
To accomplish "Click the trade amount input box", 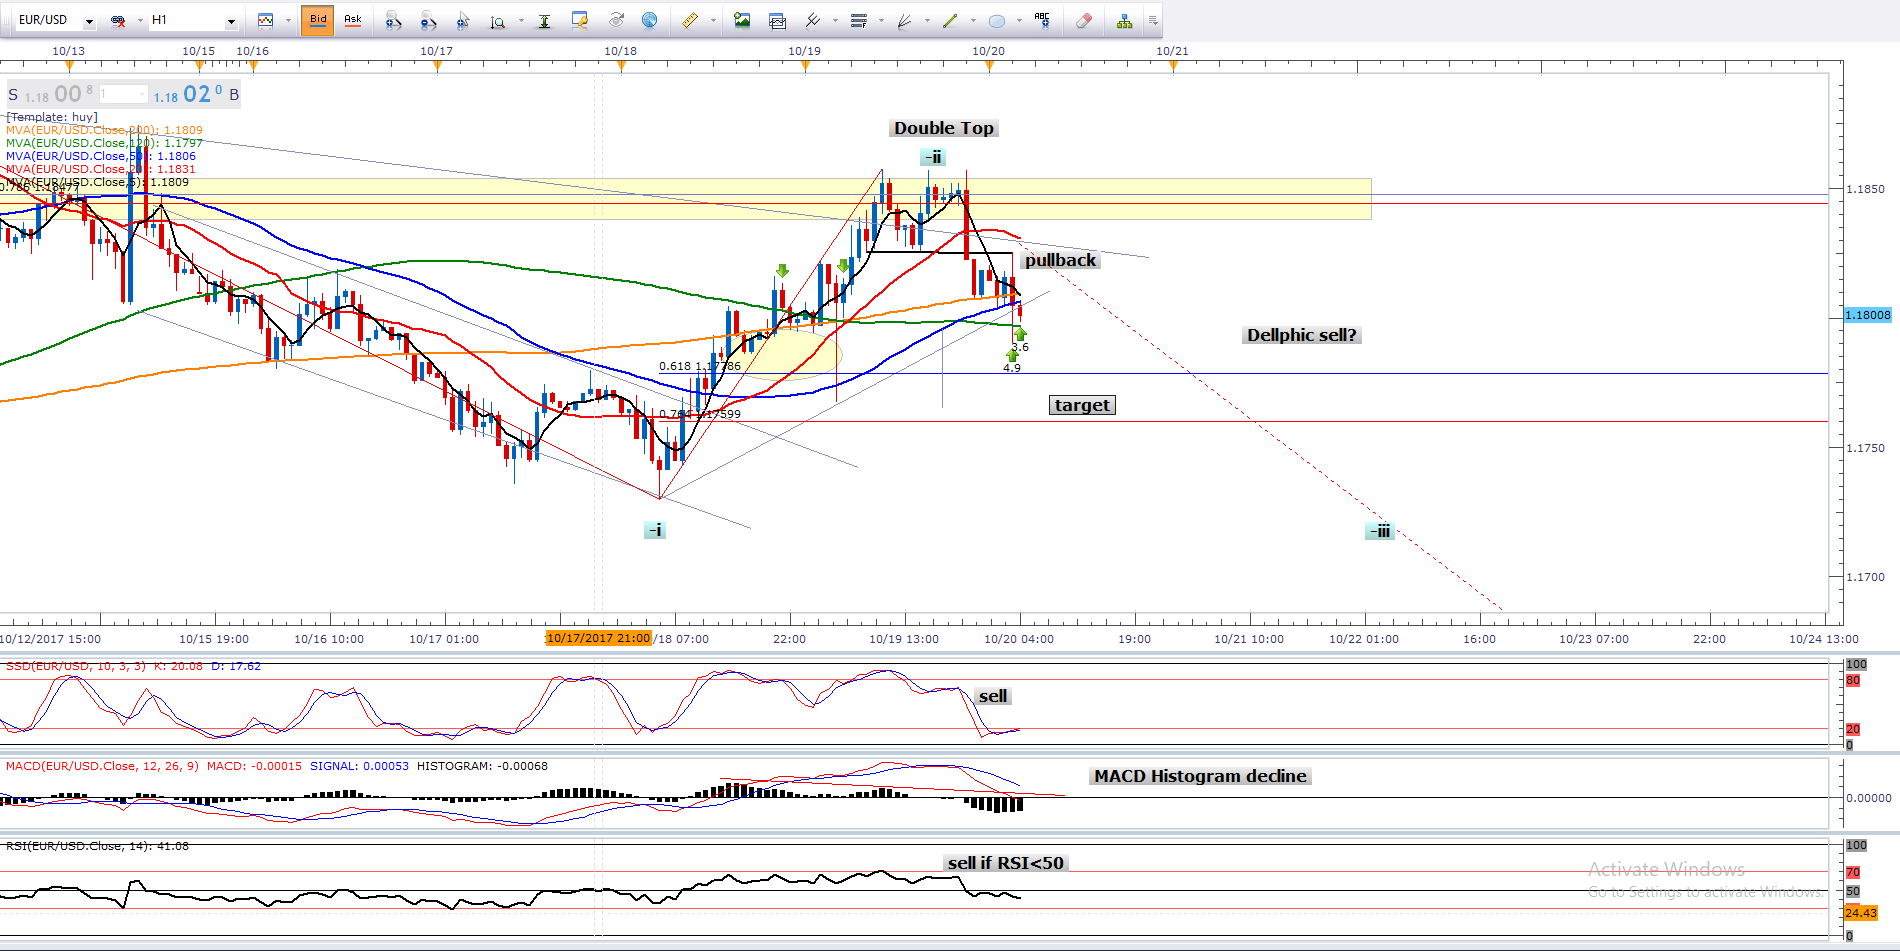I will pyautogui.click(x=122, y=95).
